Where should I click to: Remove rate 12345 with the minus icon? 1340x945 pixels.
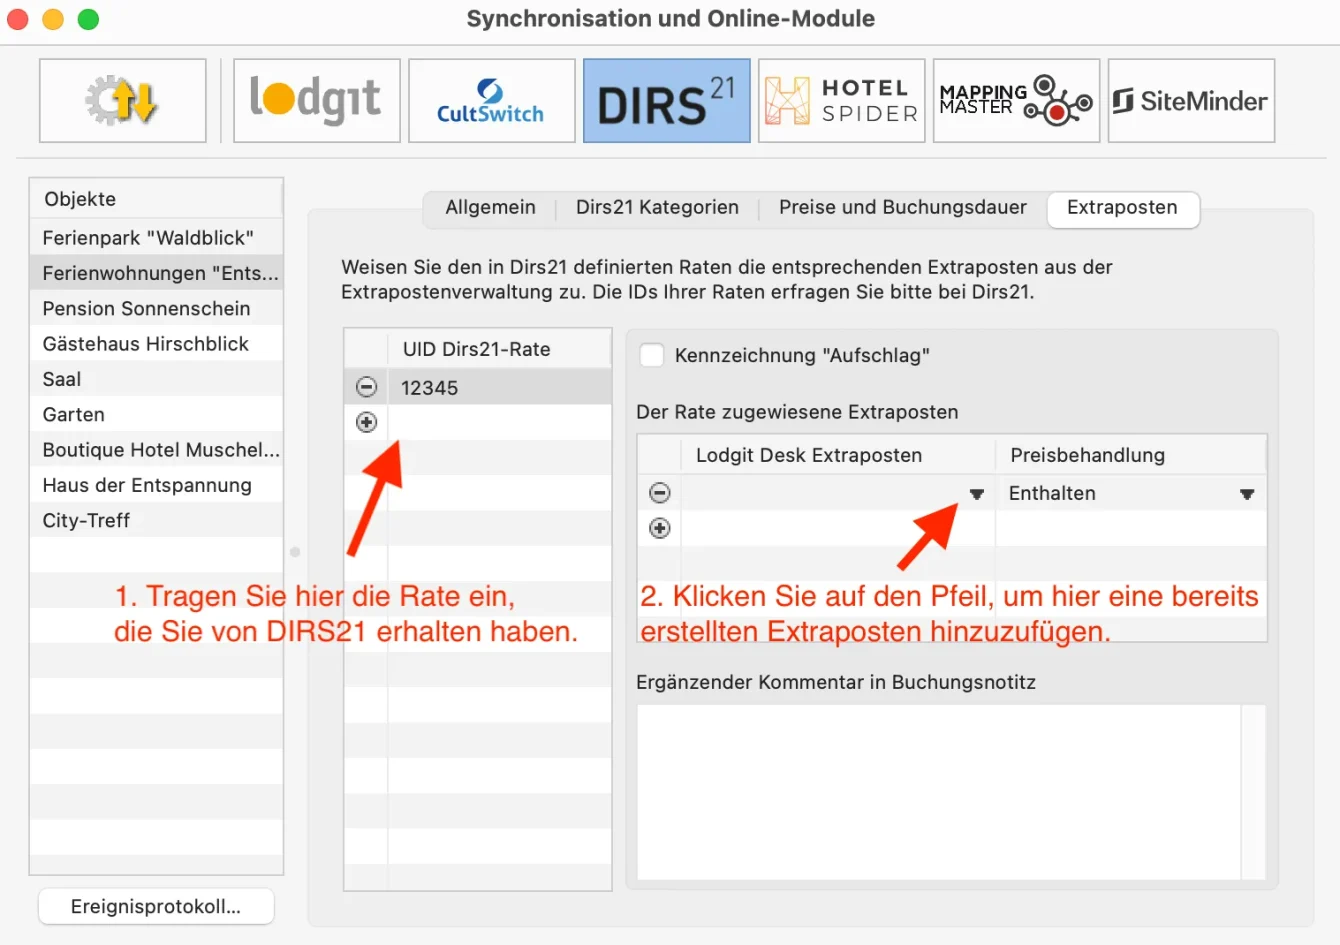pos(367,387)
